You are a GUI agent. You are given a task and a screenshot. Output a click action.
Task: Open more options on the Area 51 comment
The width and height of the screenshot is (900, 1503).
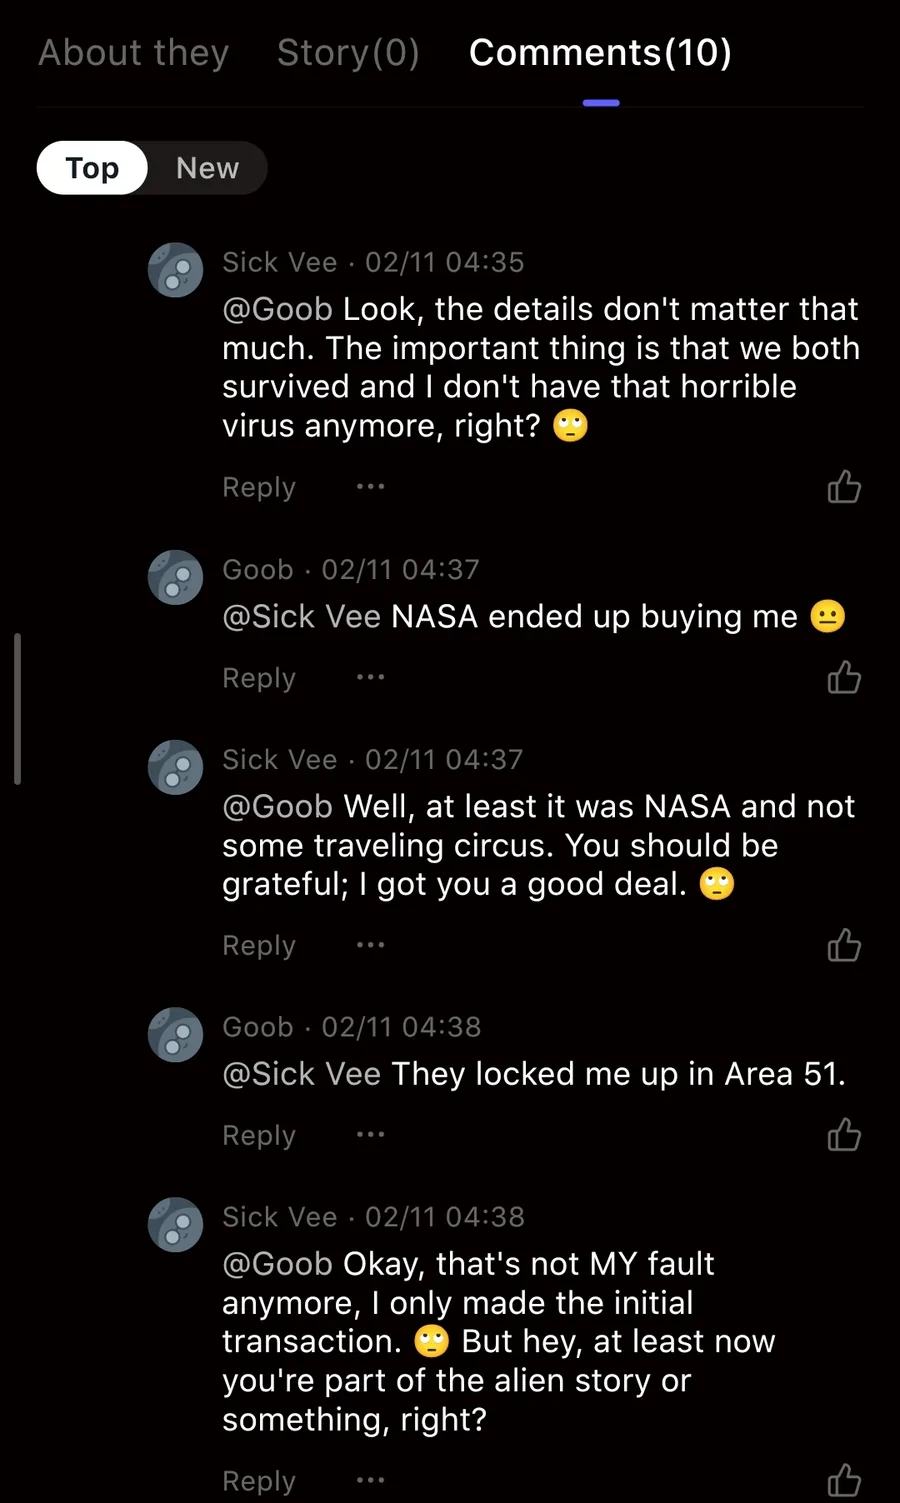[370, 1135]
